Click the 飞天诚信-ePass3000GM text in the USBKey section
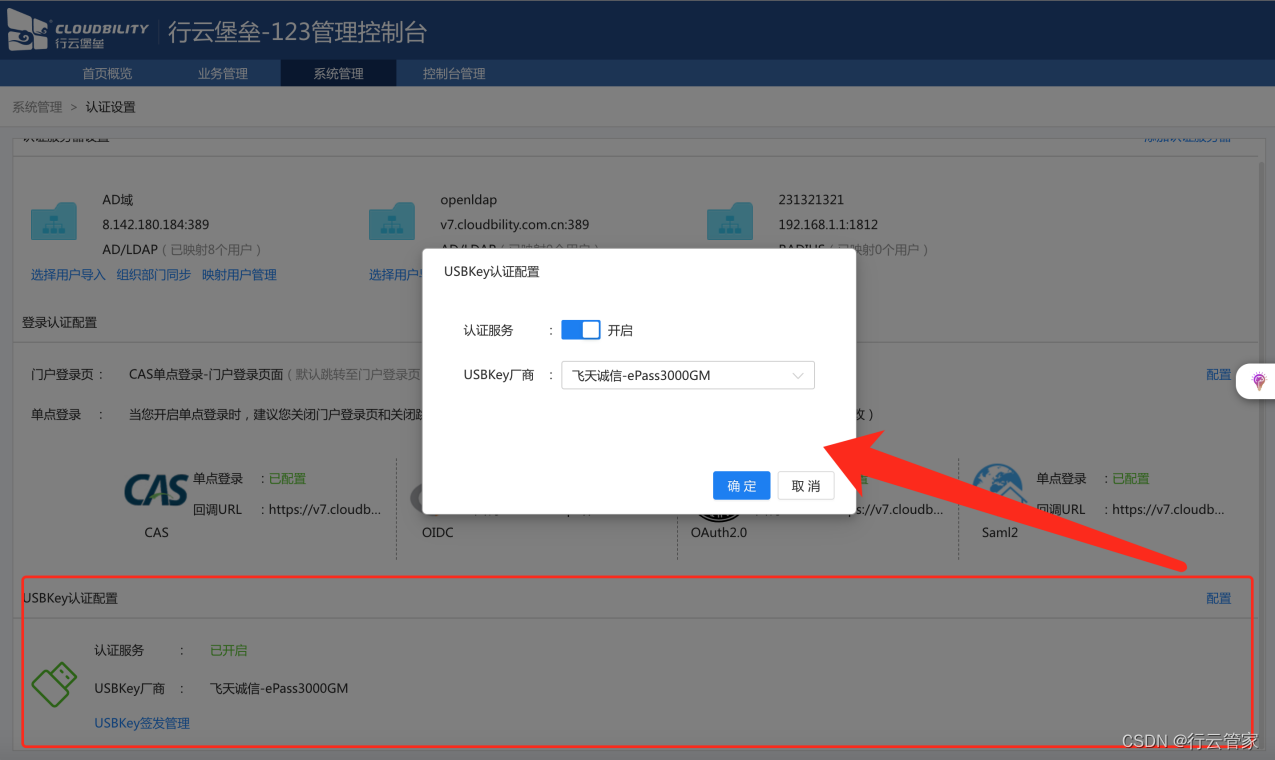Screen dimensions: 1275x760 279,688
